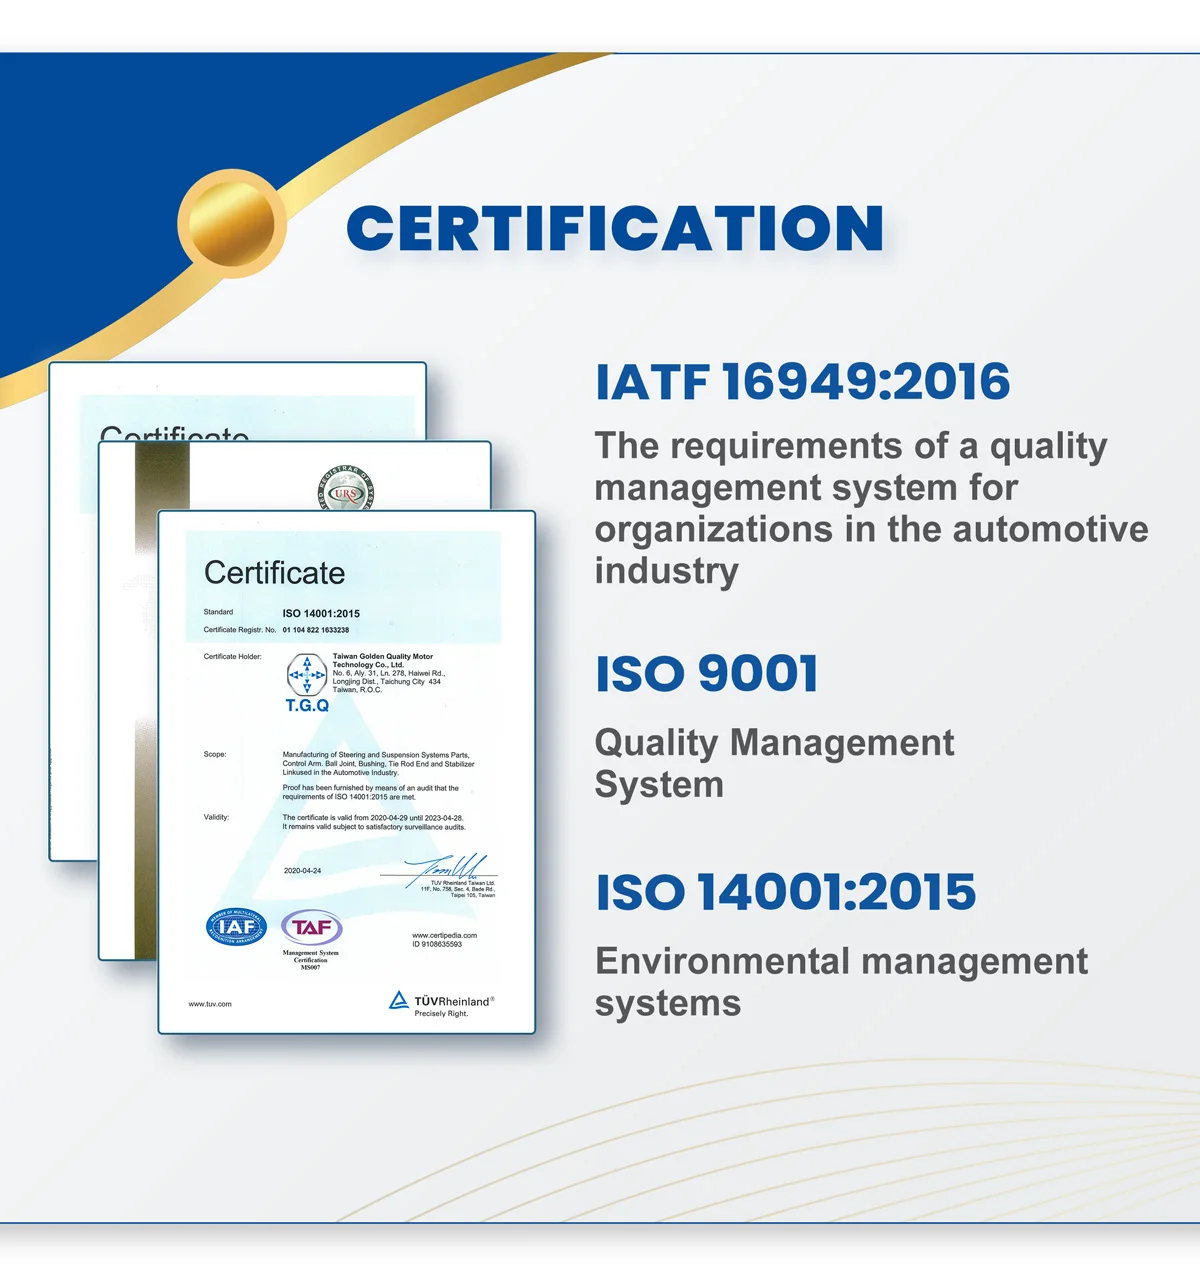
Task: Click the TÜVRheinland triangle logo
Action: pyautogui.click(x=399, y=1000)
